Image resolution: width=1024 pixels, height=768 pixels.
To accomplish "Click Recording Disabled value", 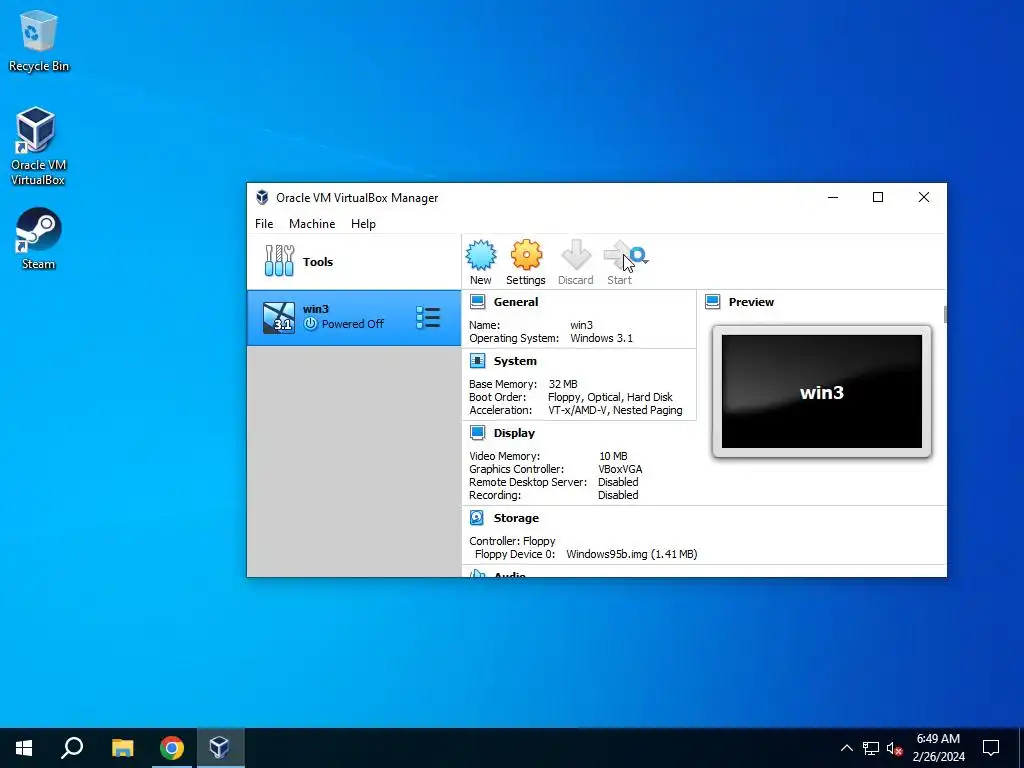I will [618, 495].
